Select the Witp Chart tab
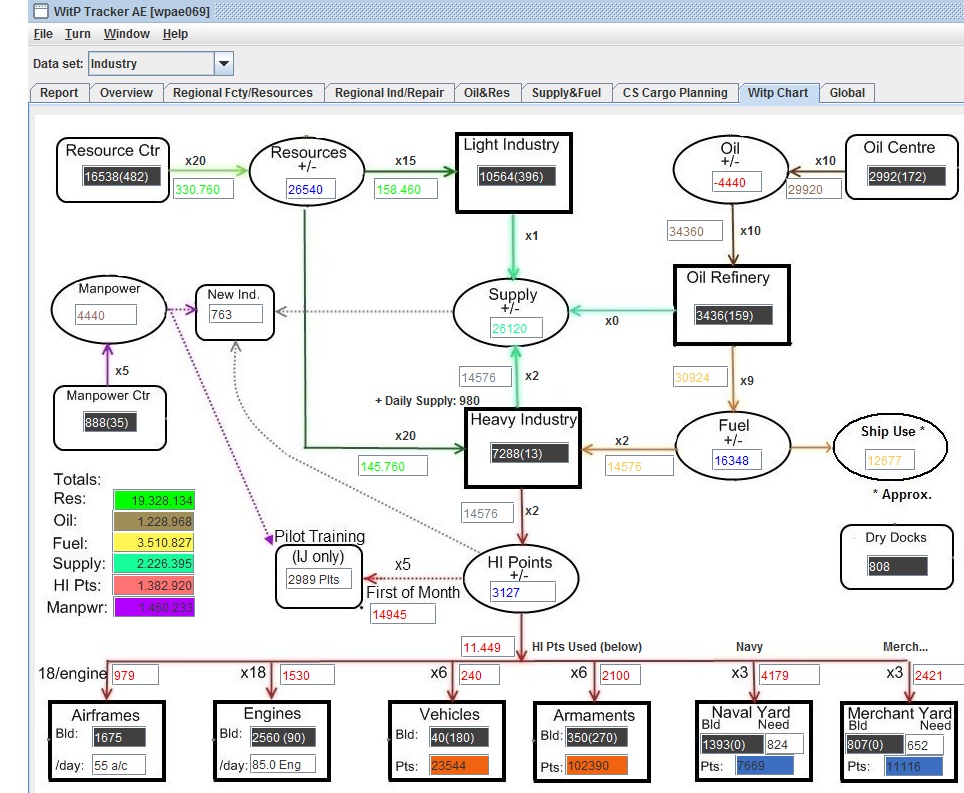The height and width of the screenshot is (793, 964). click(778, 93)
